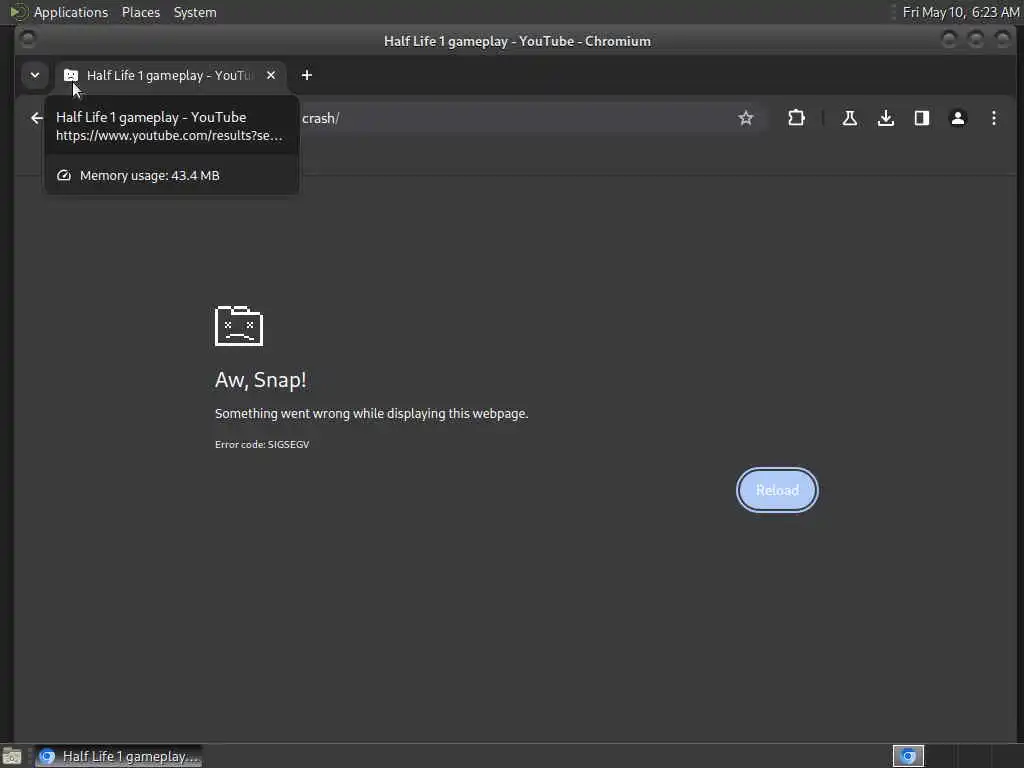Open the Extensions puzzle icon
Viewport: 1024px width, 768px height.
(796, 118)
